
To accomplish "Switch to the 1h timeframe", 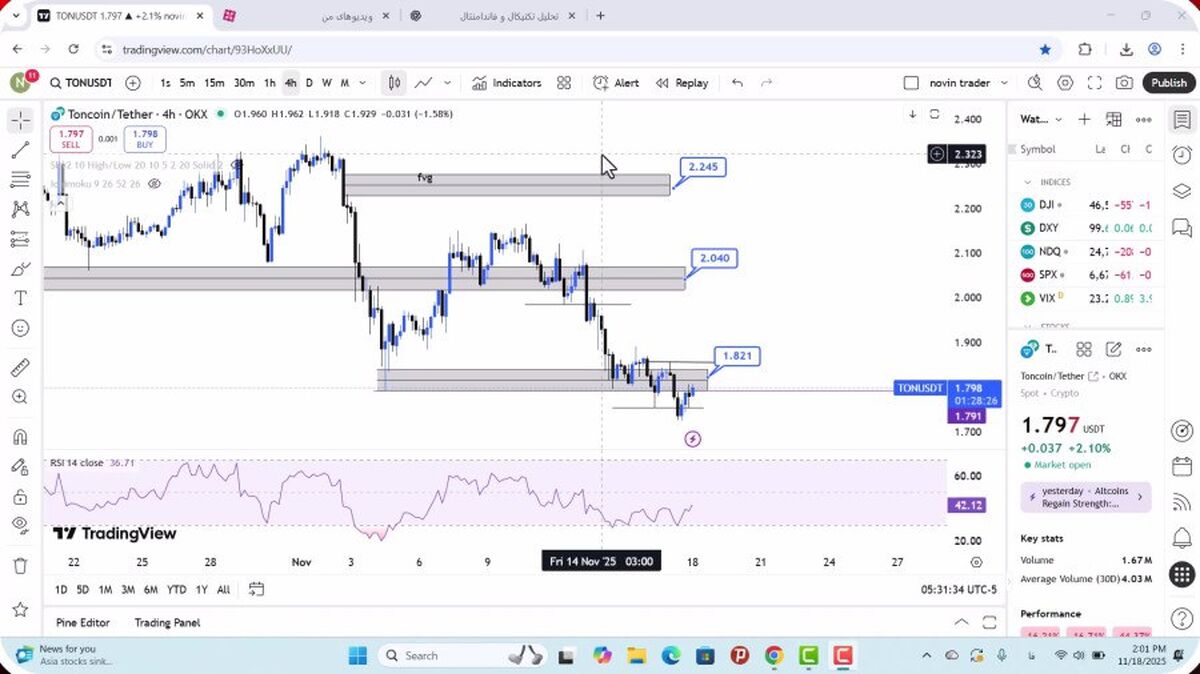I will coord(269,83).
